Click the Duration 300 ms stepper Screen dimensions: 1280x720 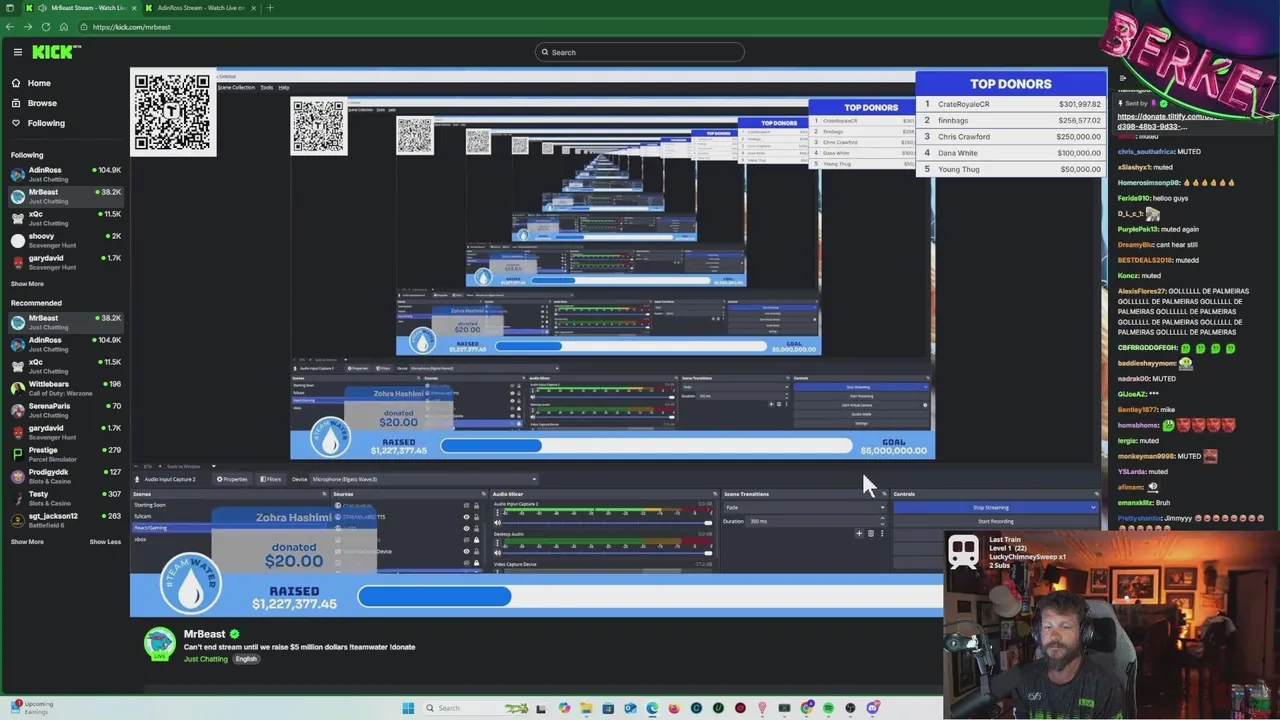[x=882, y=521]
